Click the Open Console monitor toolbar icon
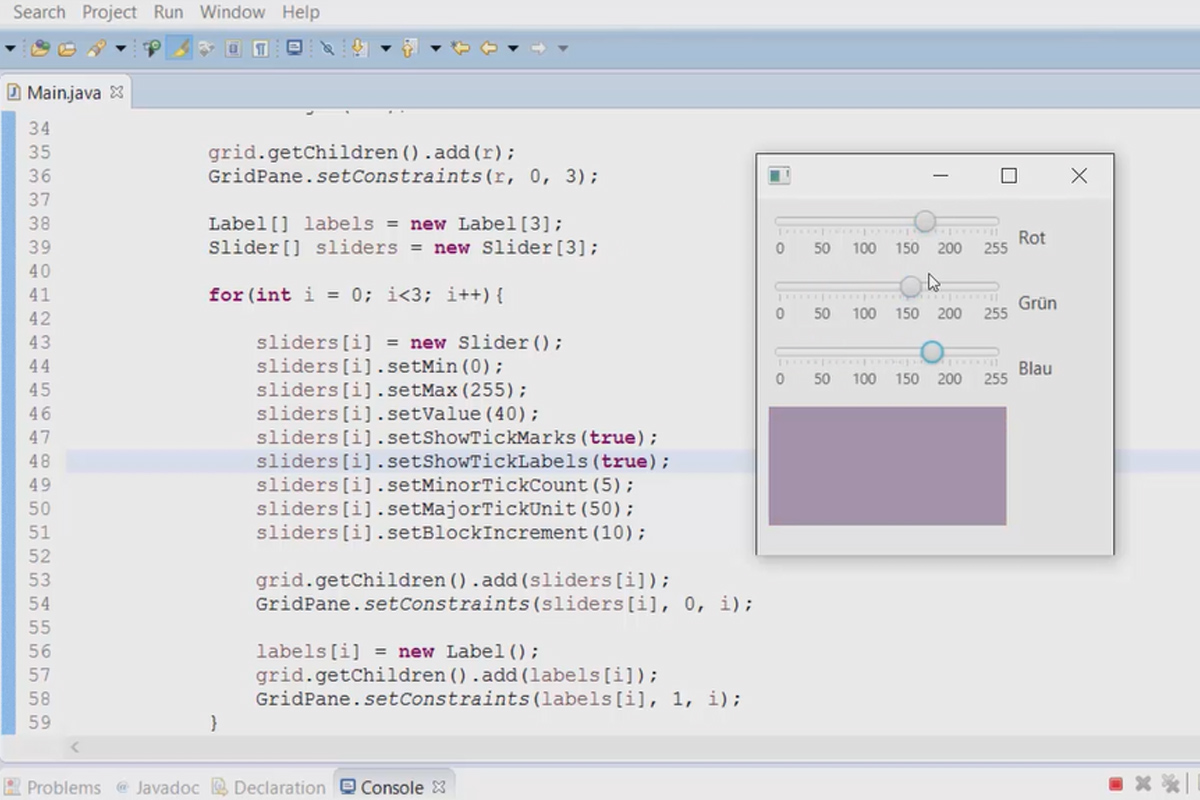Image resolution: width=1200 pixels, height=800 pixels. [294, 47]
